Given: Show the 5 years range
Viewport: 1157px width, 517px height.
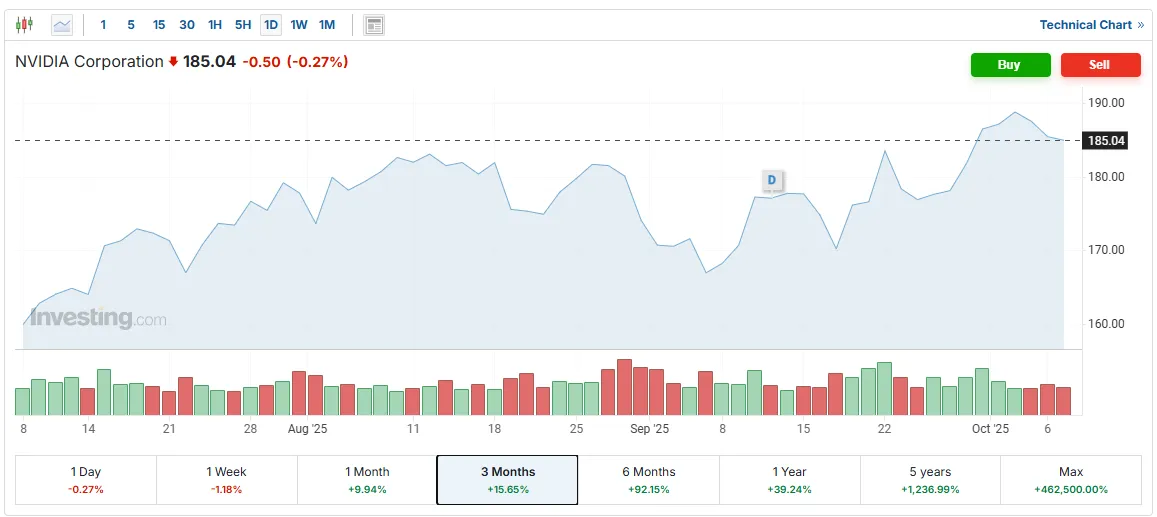Looking at the screenshot, I should pyautogui.click(x=930, y=480).
